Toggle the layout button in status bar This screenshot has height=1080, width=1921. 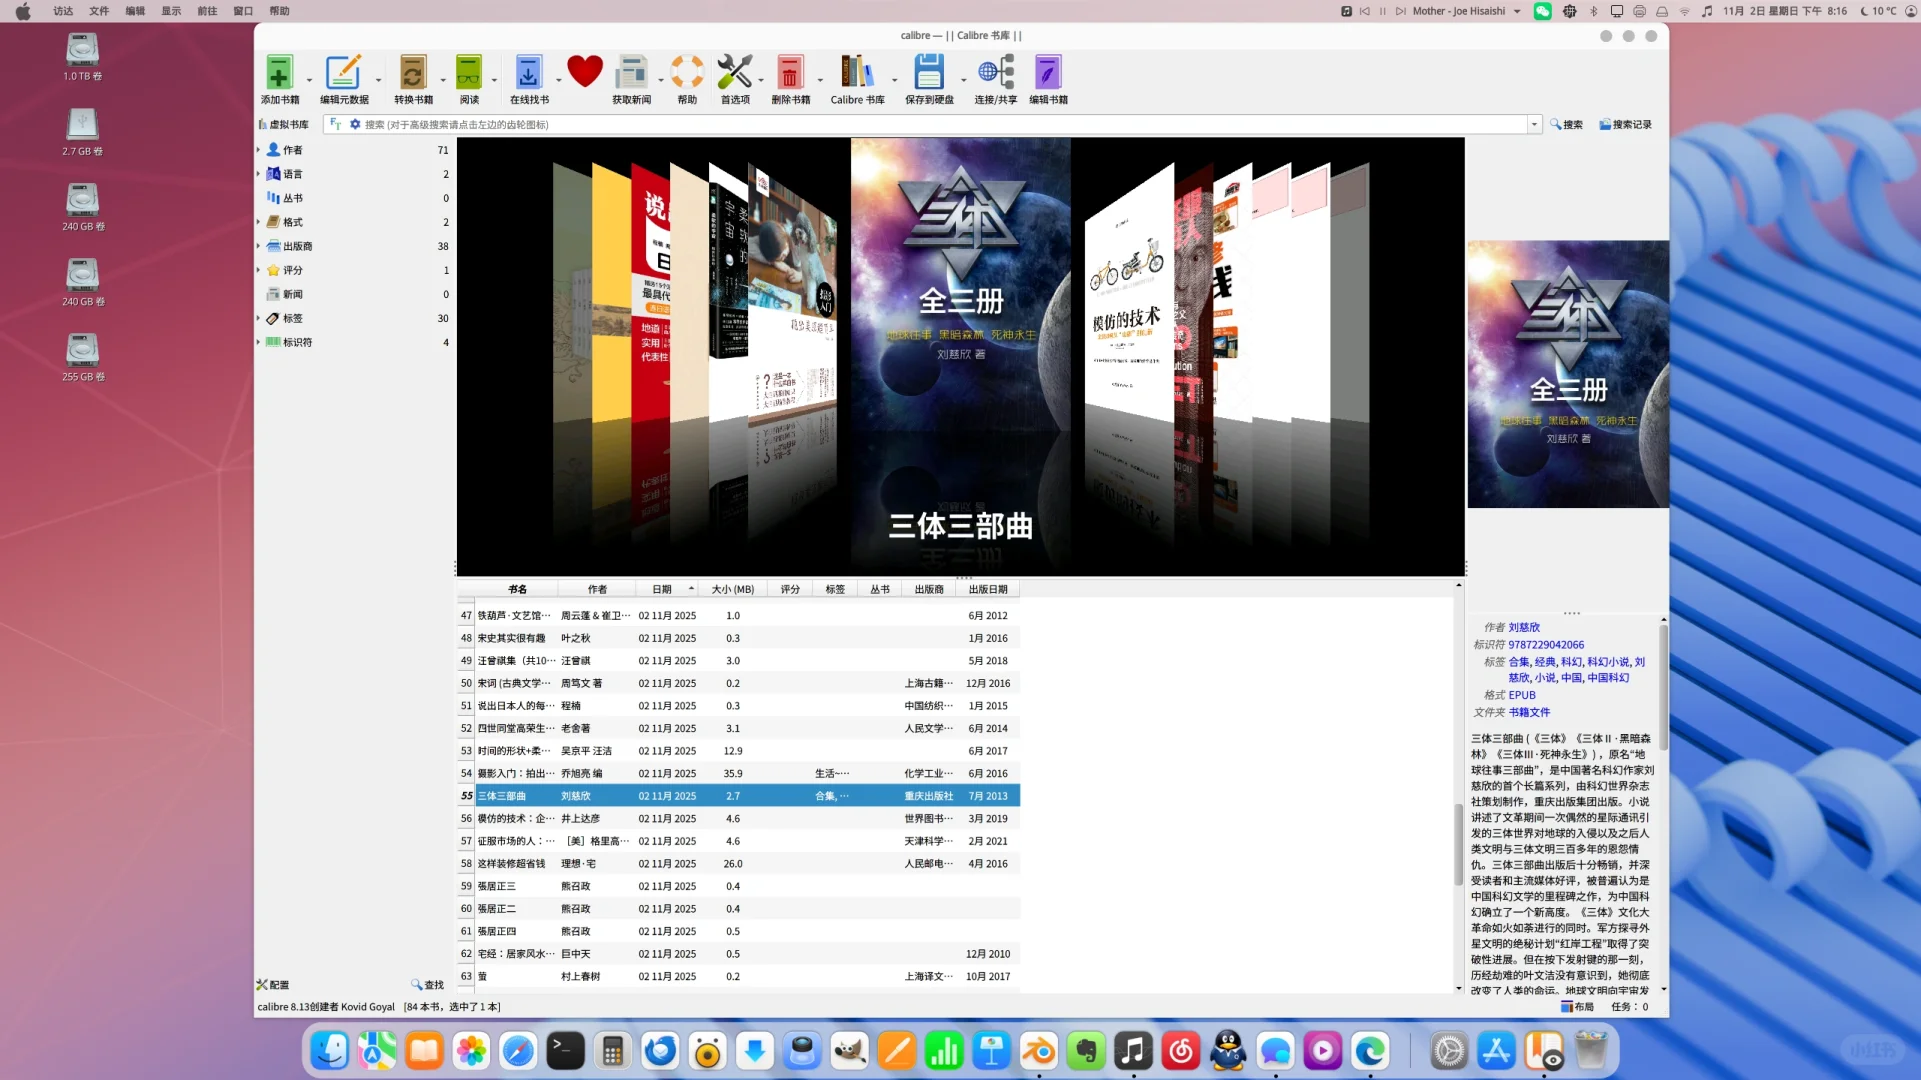click(1578, 1007)
